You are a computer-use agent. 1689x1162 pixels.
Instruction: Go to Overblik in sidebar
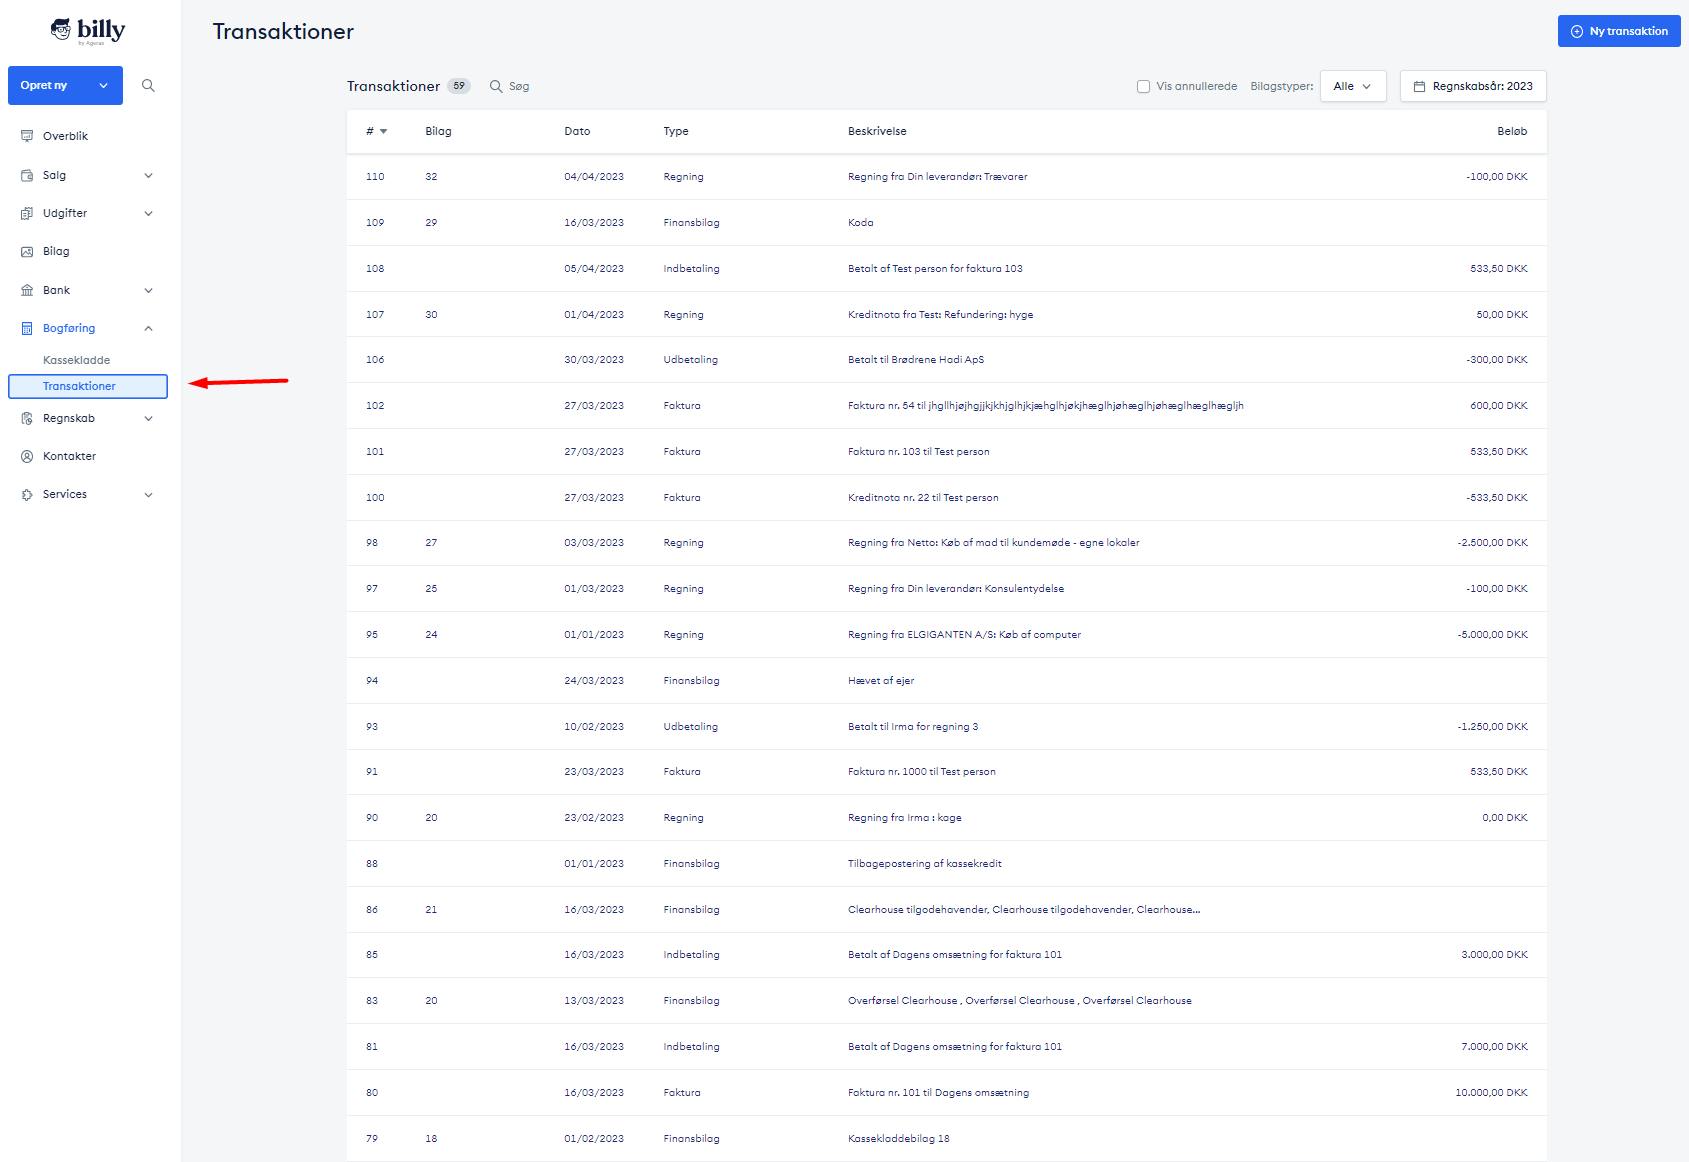click(65, 136)
